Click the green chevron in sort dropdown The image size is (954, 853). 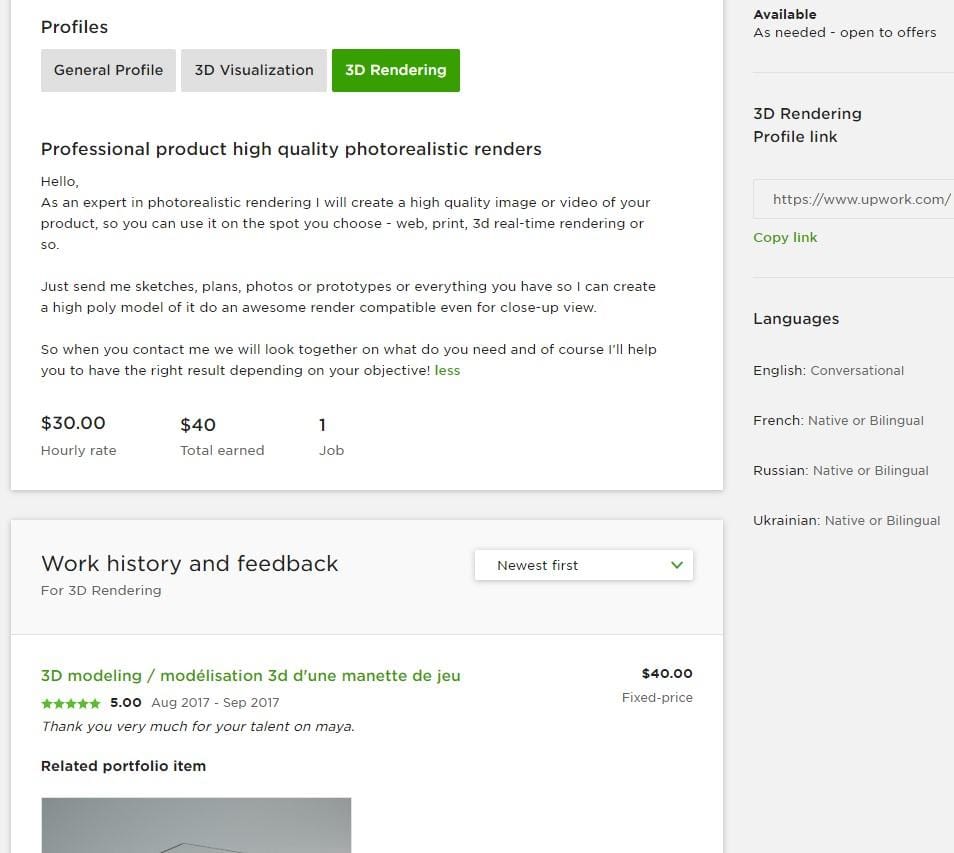677,565
